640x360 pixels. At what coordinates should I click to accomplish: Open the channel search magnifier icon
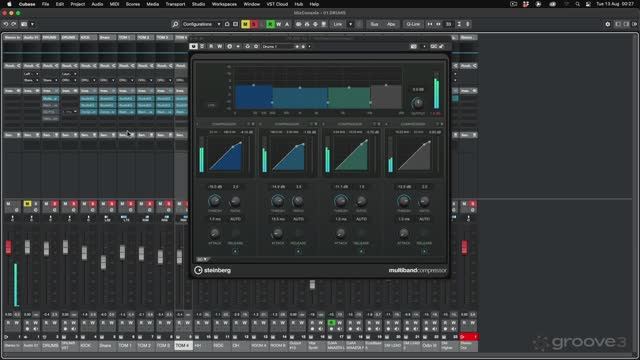175,24
